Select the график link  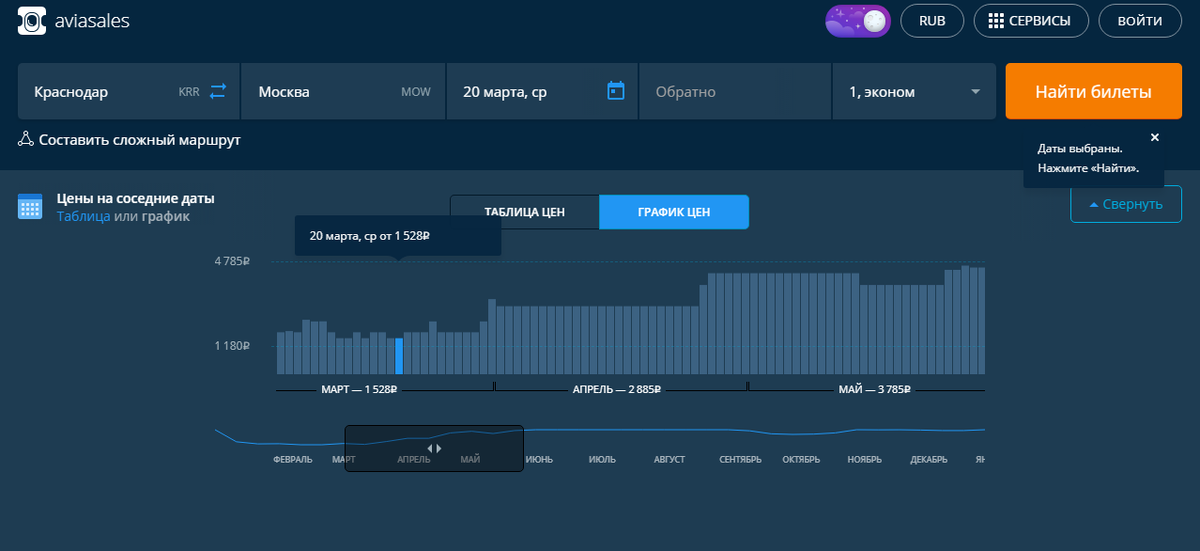[x=165, y=216]
